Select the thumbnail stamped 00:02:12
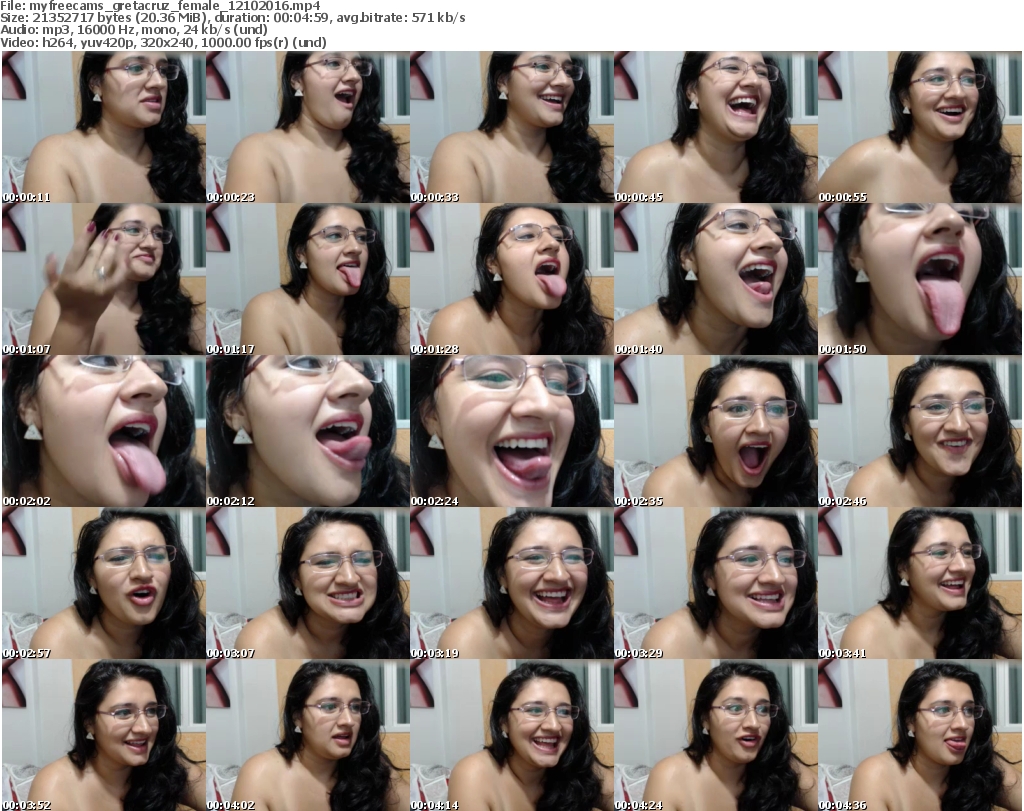The height and width of the screenshot is (811, 1024). [308, 431]
